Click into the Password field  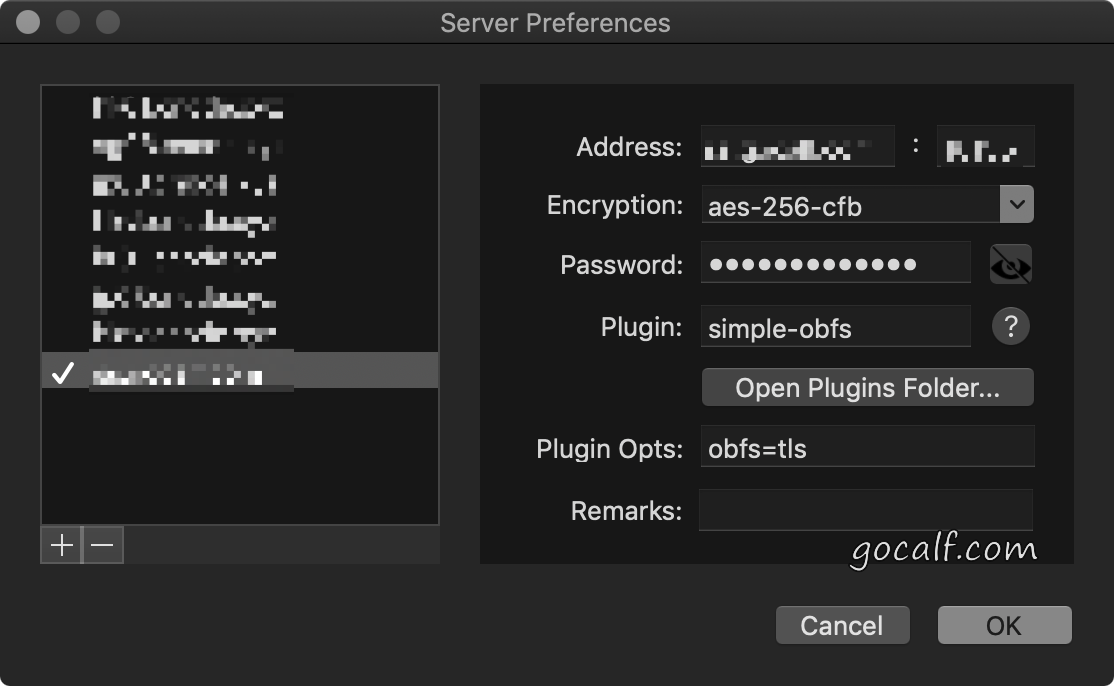[x=836, y=262]
